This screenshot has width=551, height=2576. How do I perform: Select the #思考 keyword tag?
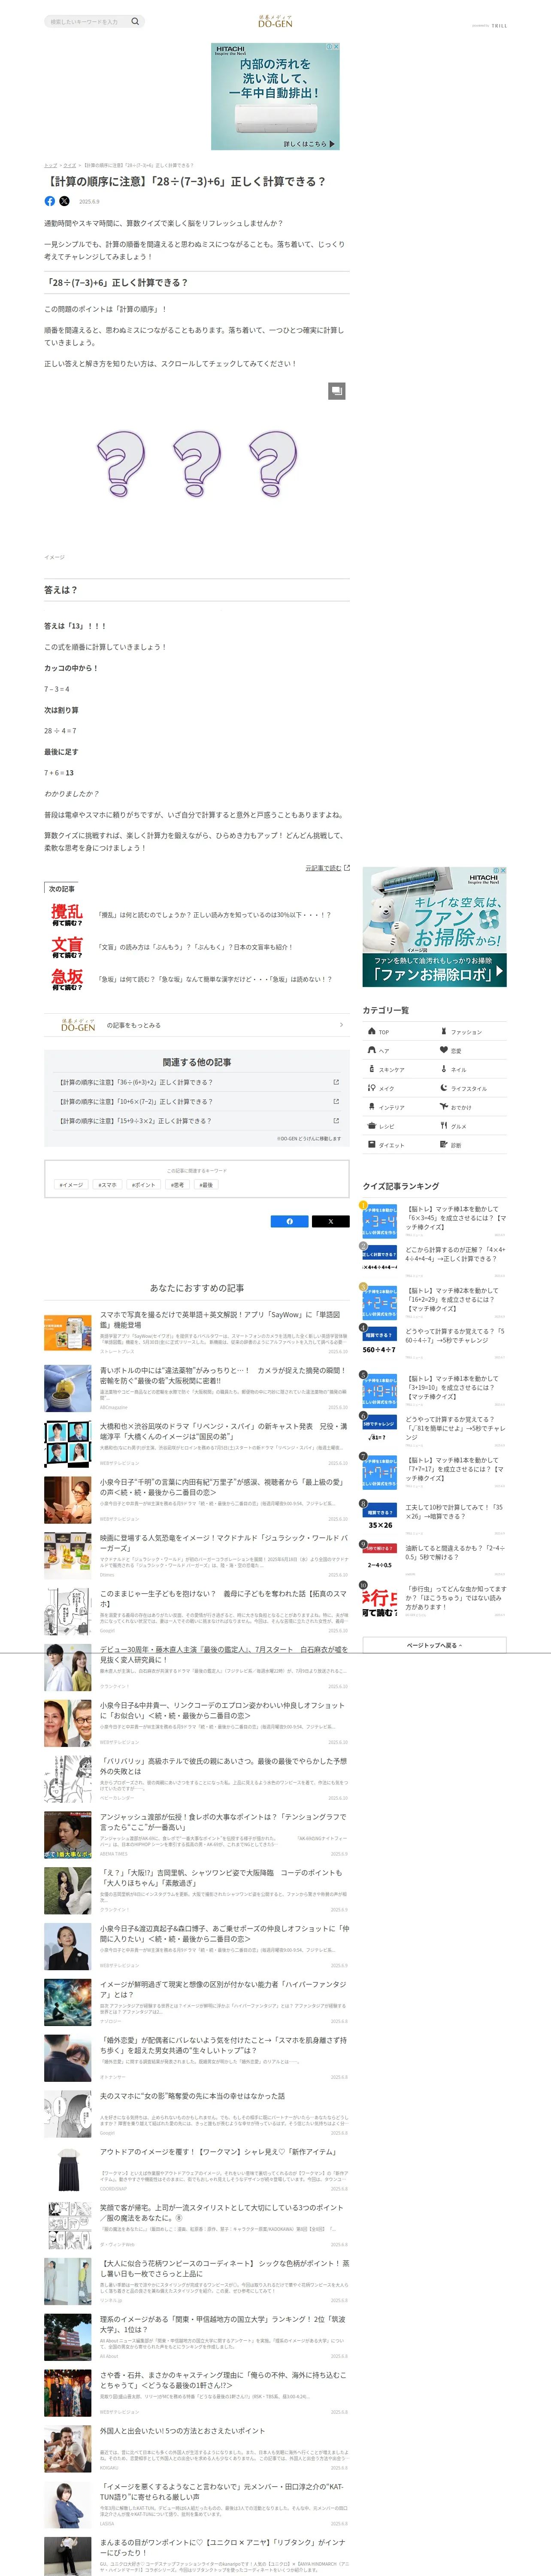177,1185
